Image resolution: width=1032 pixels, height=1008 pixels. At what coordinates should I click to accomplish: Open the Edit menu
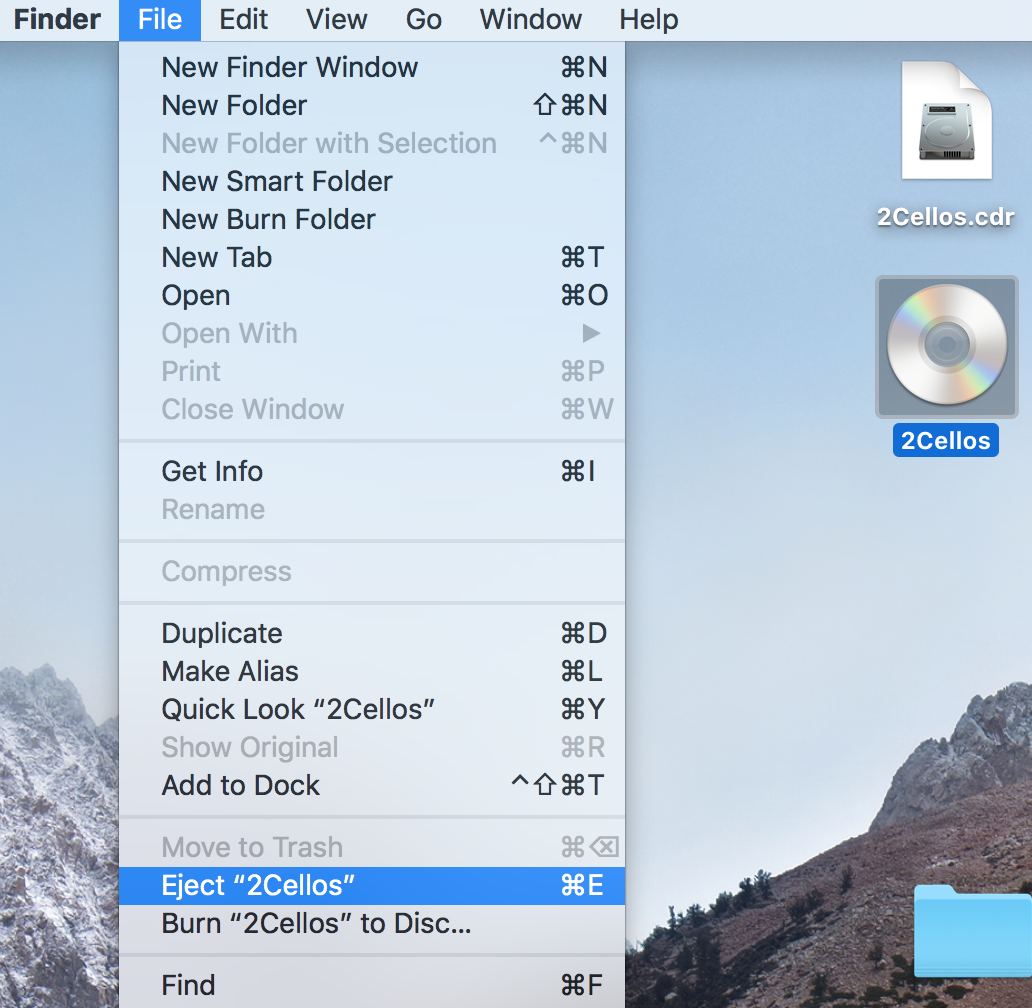244,20
